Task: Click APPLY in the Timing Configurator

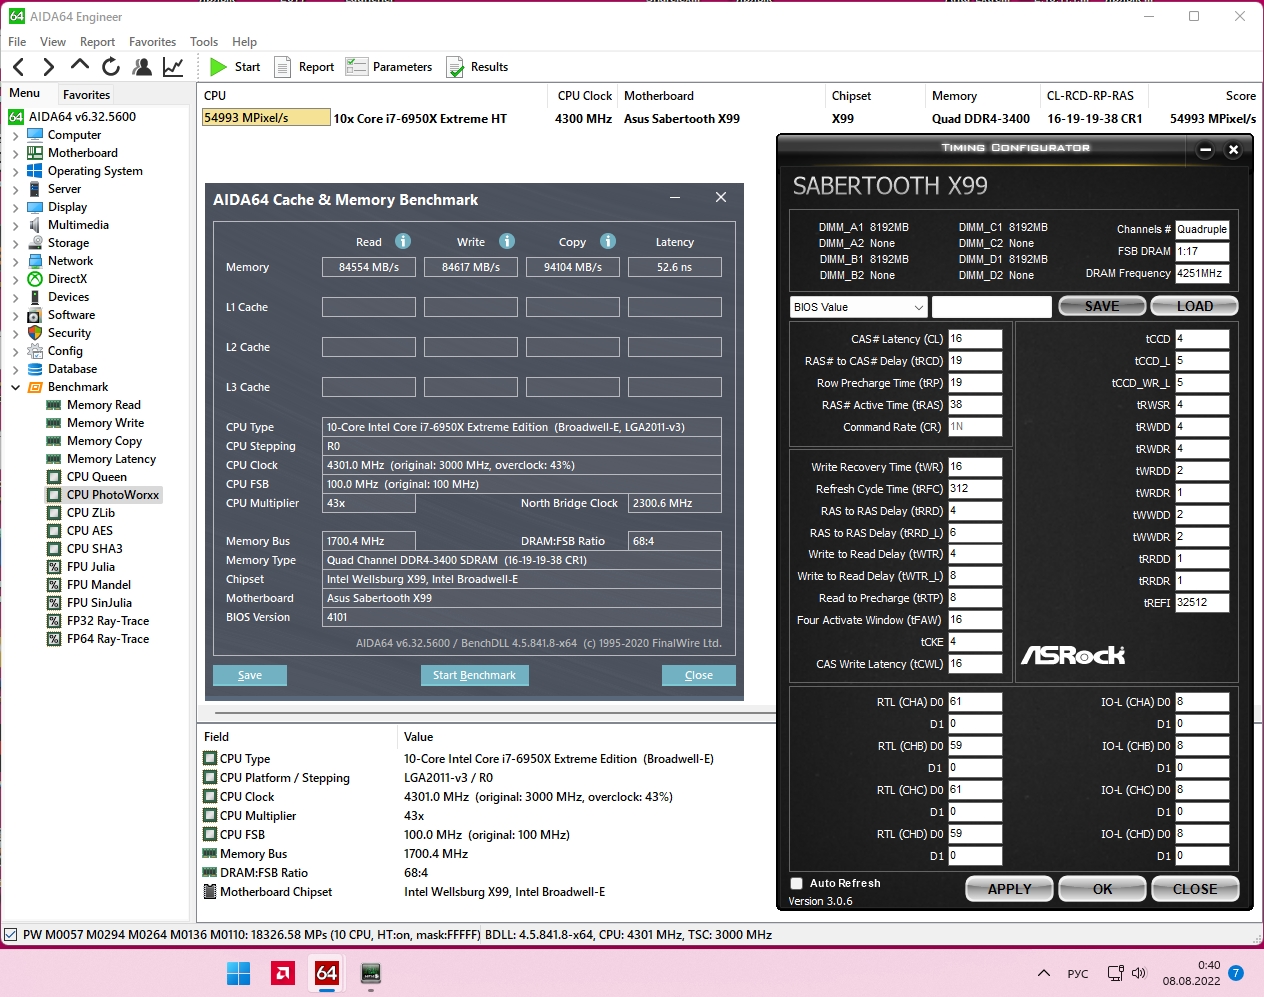Action: [x=1009, y=889]
